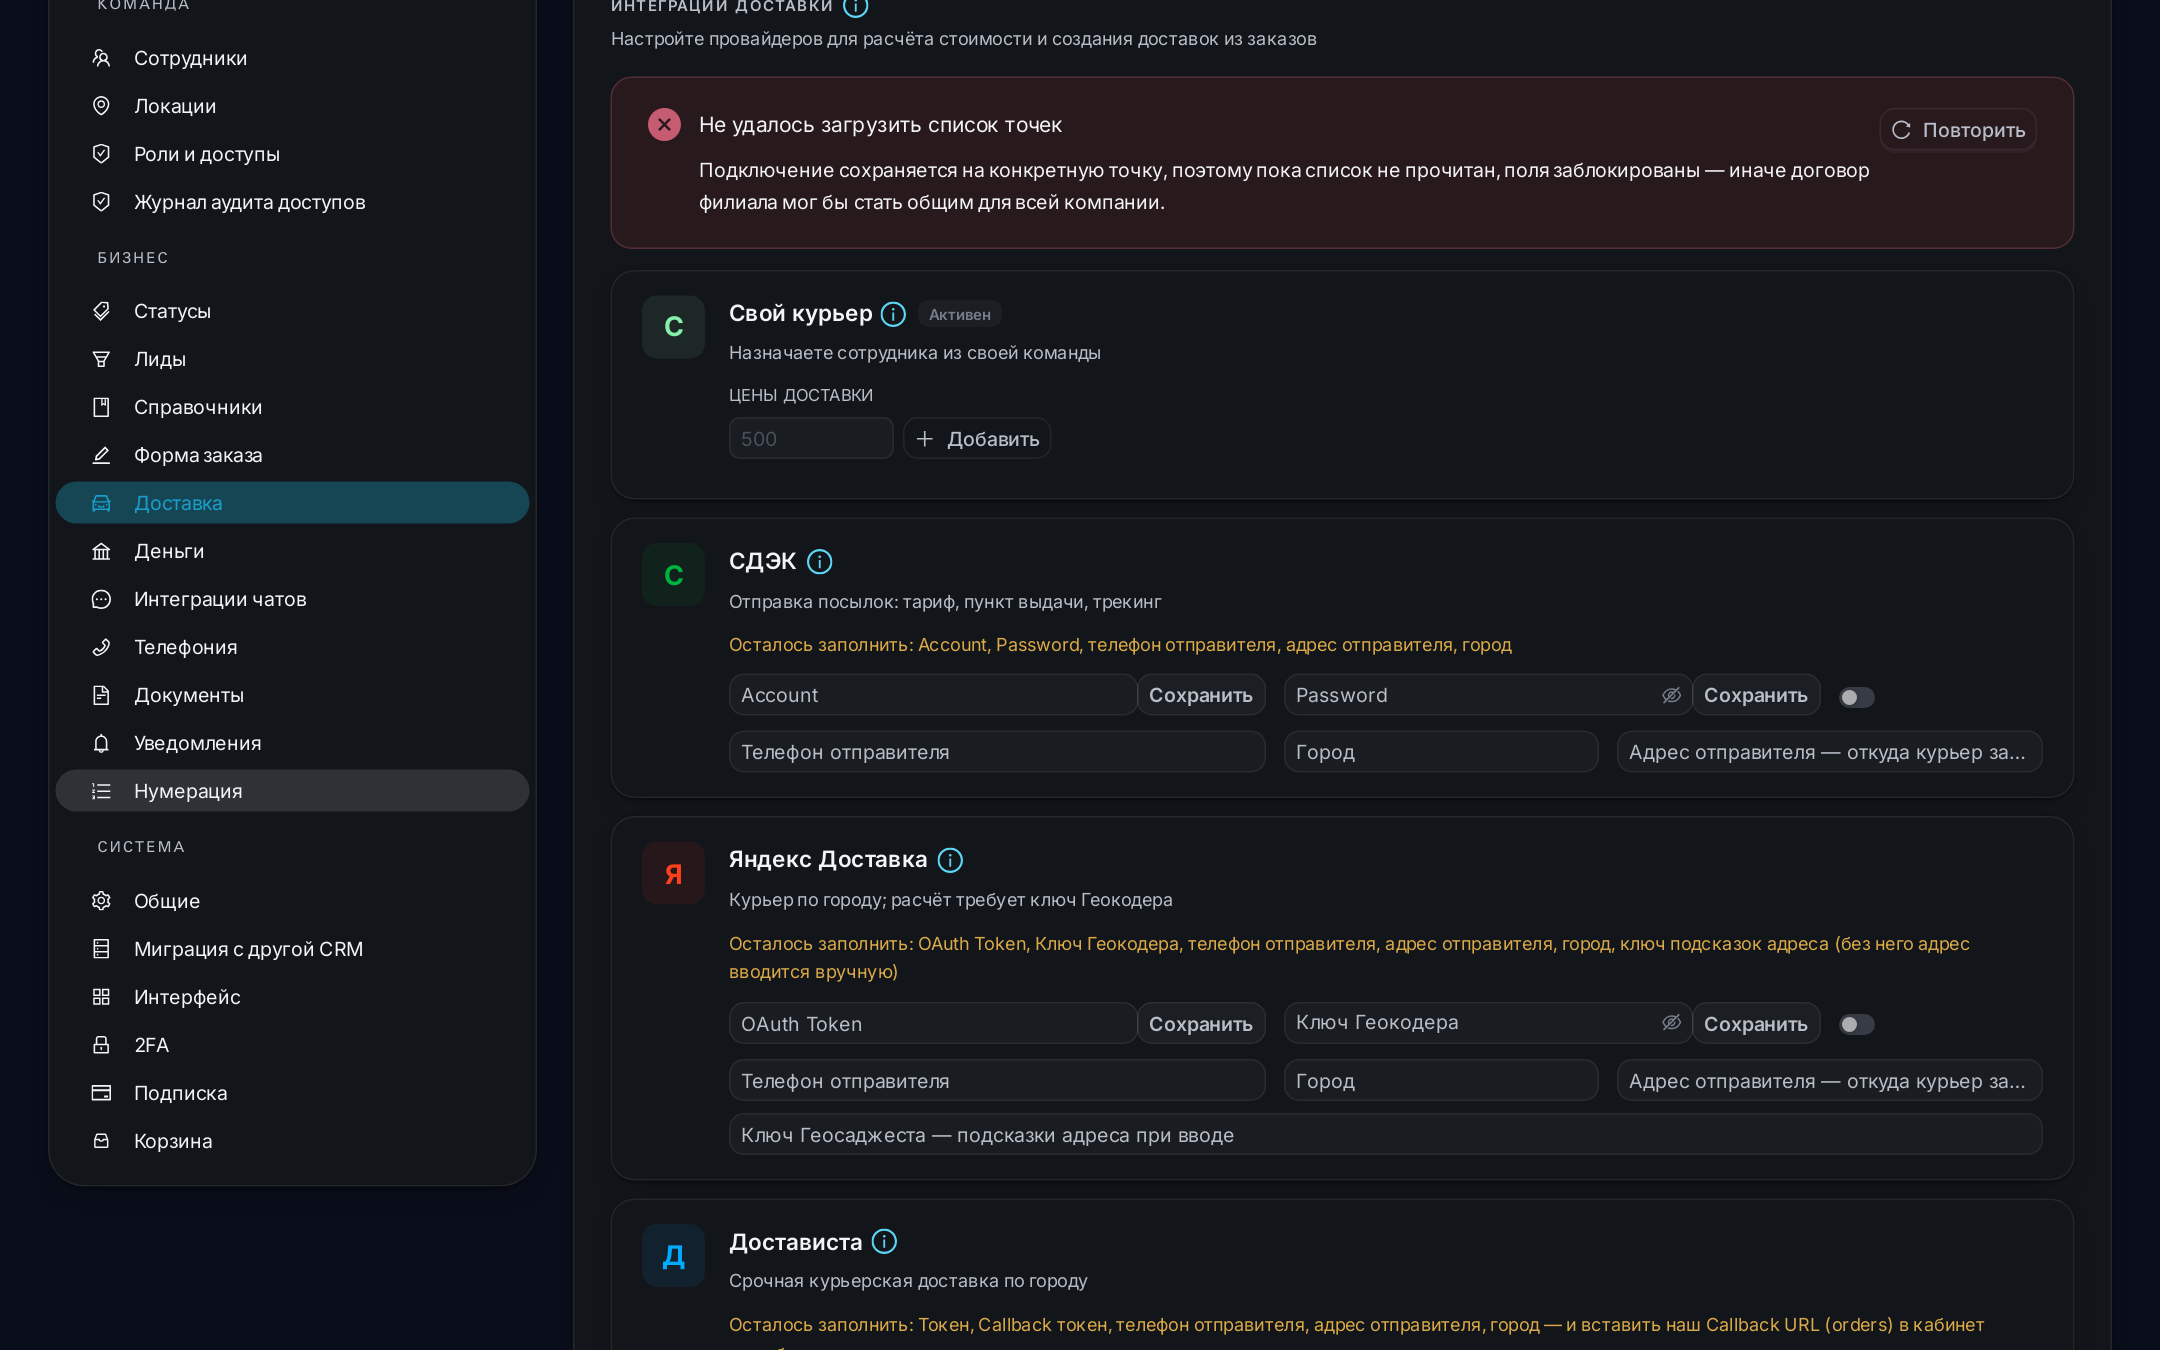Click the Не удалось загрузить список точек heading
The width and height of the screenshot is (2160, 1350).
pyautogui.click(x=880, y=125)
